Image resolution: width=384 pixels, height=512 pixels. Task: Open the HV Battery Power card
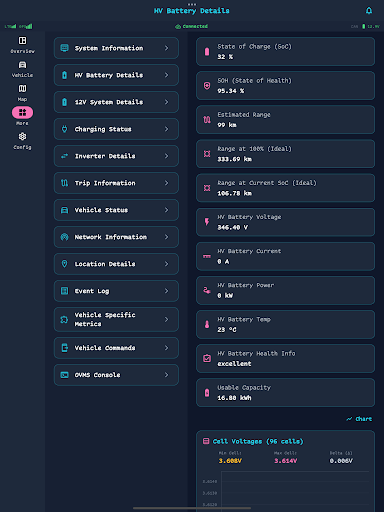[285, 290]
